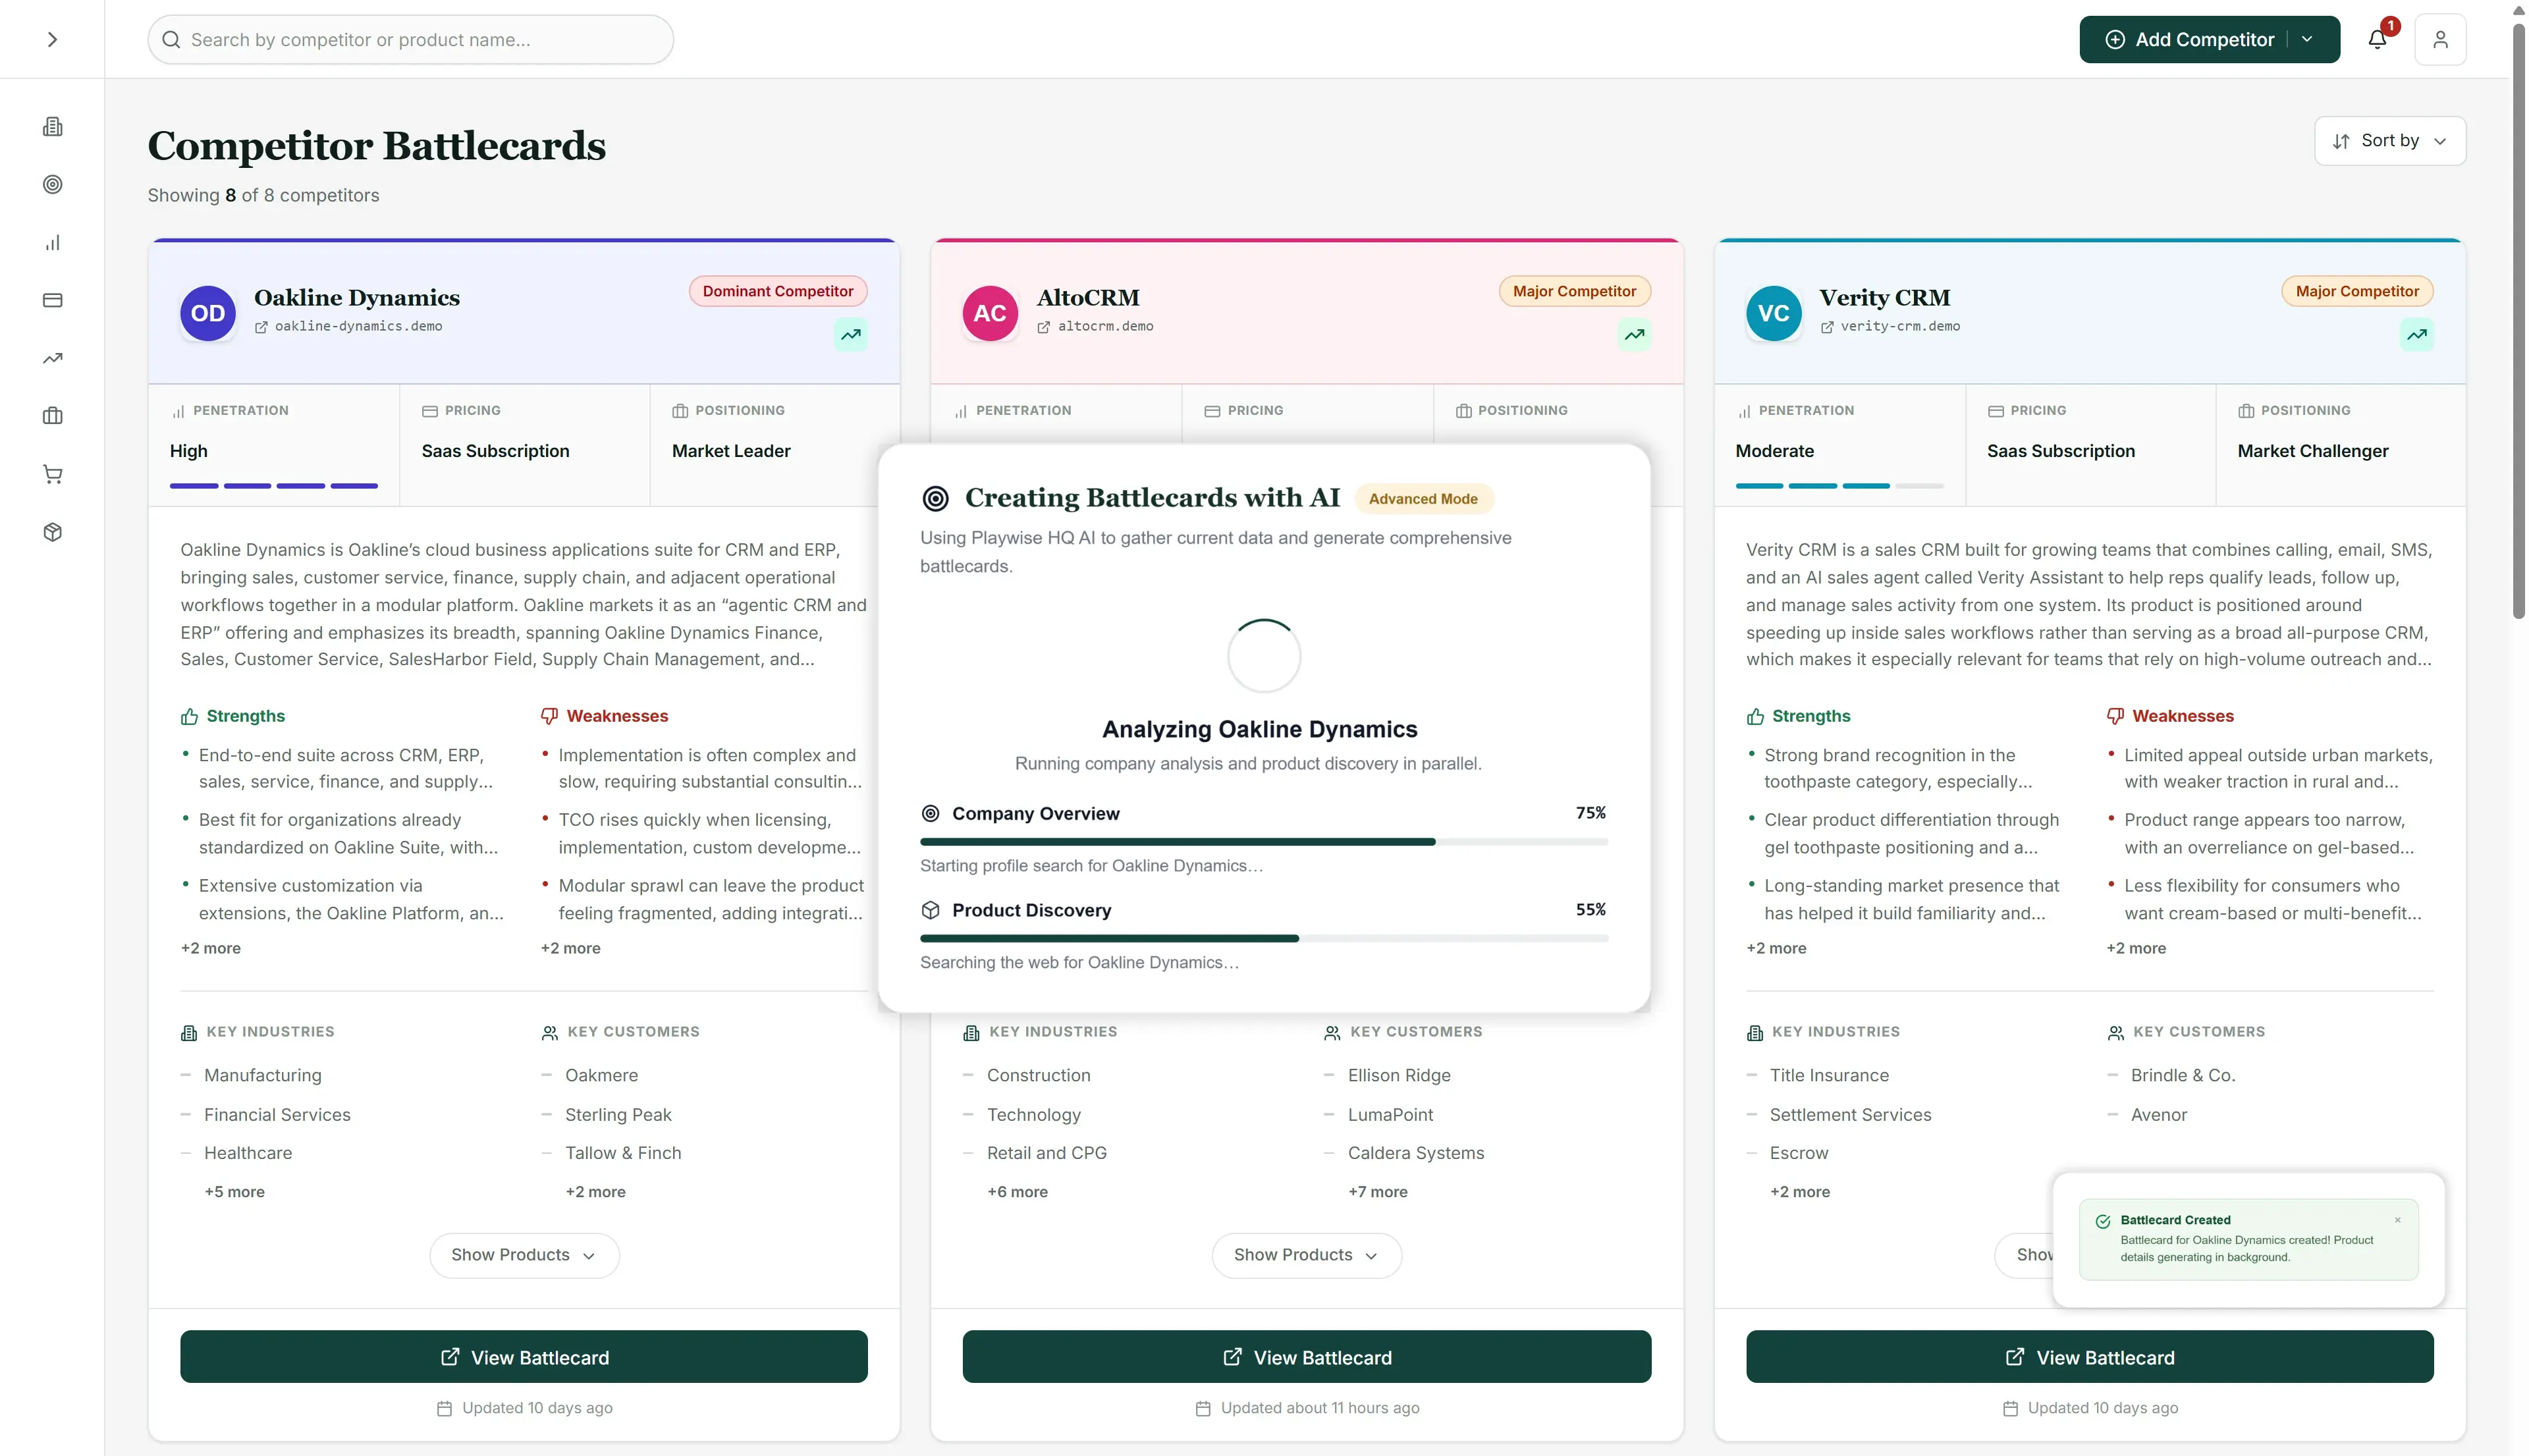
Task: Expand the sidebar with the chevron arrow
Action: point(52,39)
